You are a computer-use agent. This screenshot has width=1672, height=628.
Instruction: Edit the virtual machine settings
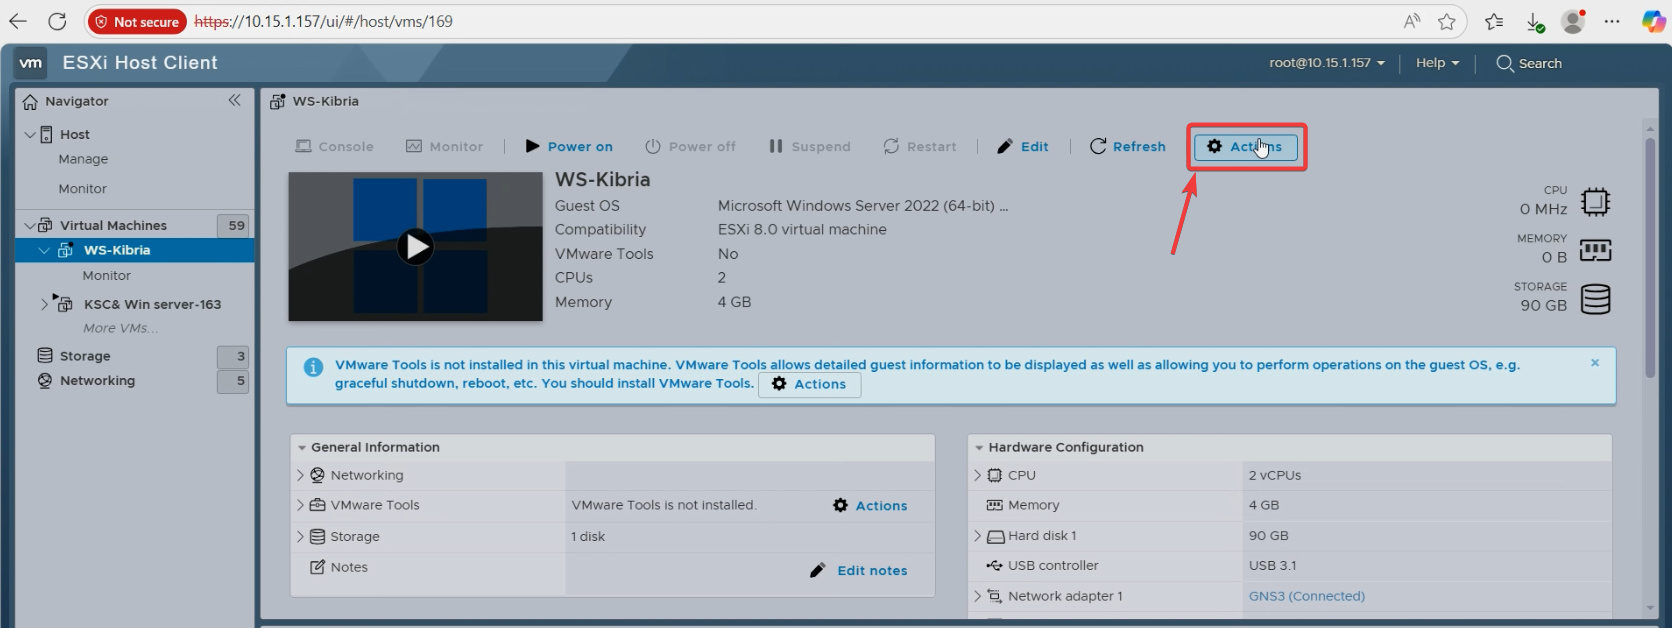pyautogui.click(x=1023, y=146)
